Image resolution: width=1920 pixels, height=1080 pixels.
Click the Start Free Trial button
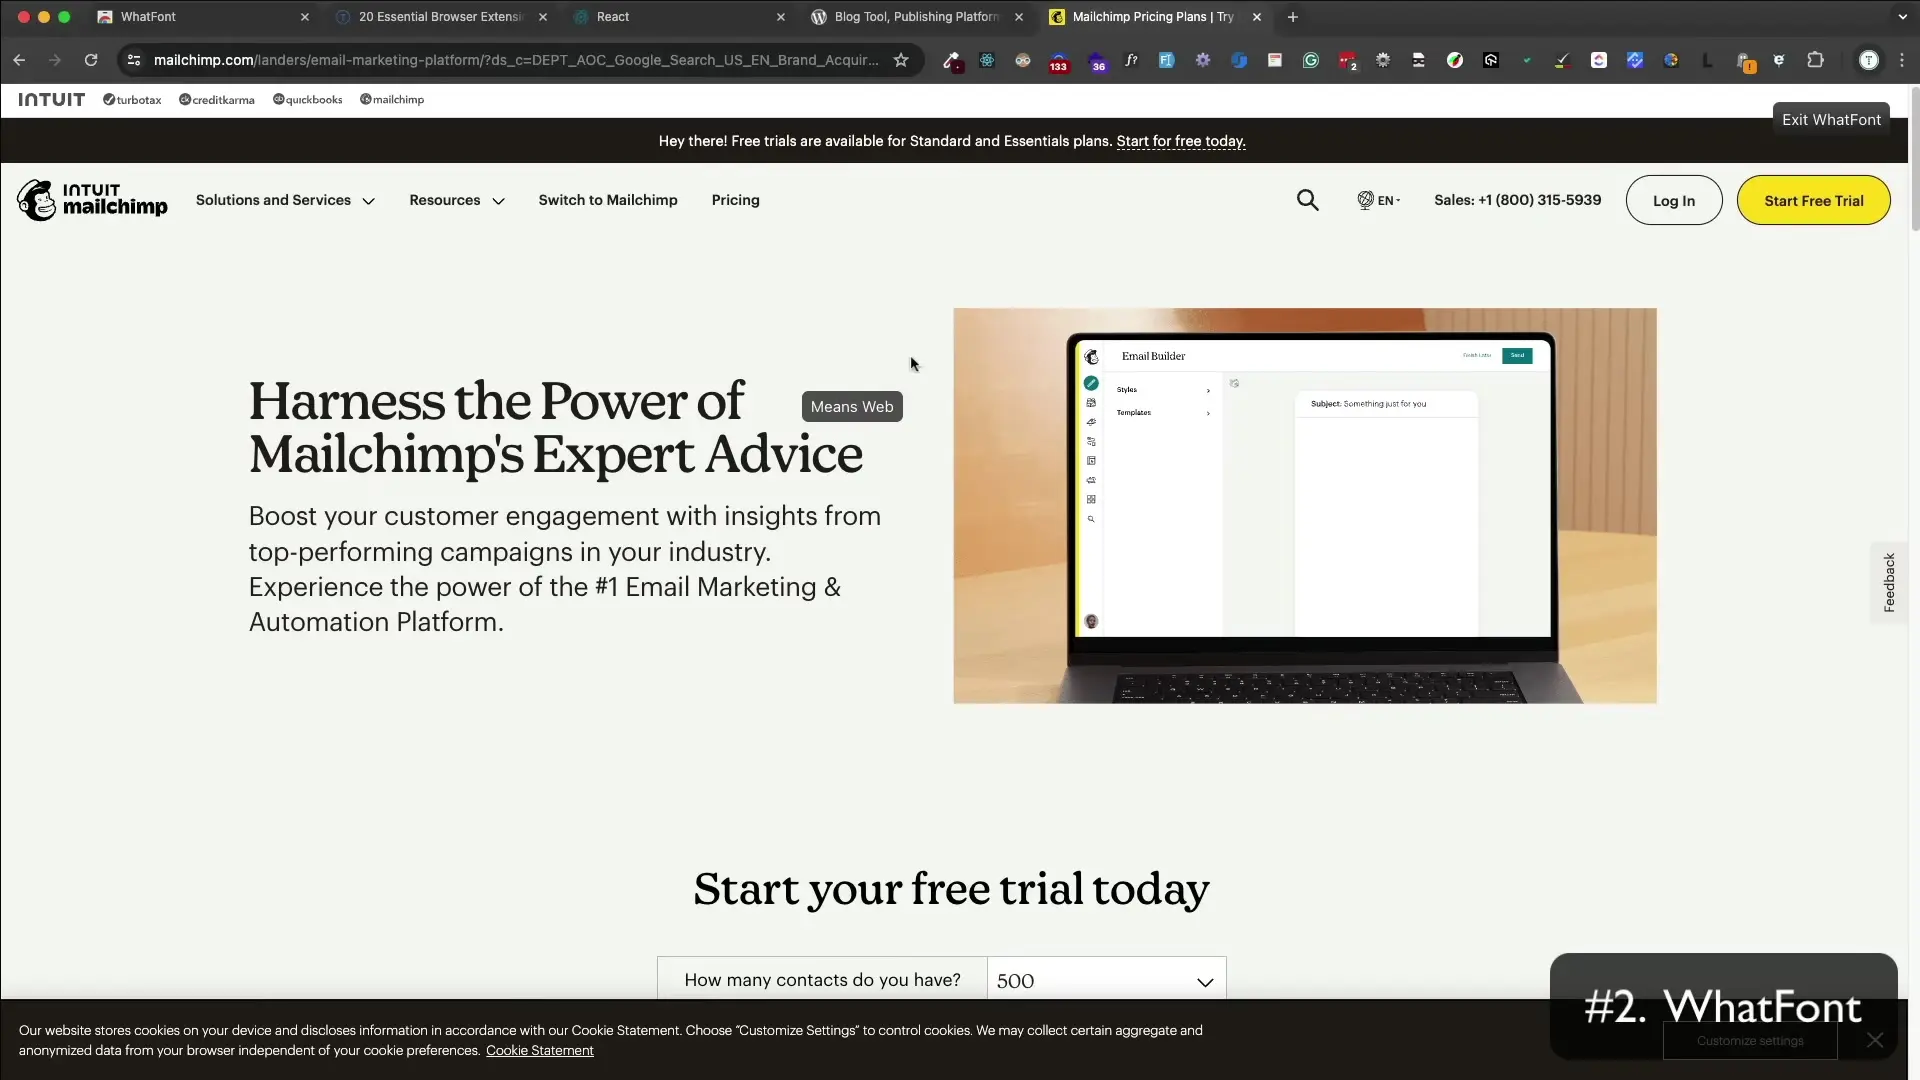(x=1813, y=200)
